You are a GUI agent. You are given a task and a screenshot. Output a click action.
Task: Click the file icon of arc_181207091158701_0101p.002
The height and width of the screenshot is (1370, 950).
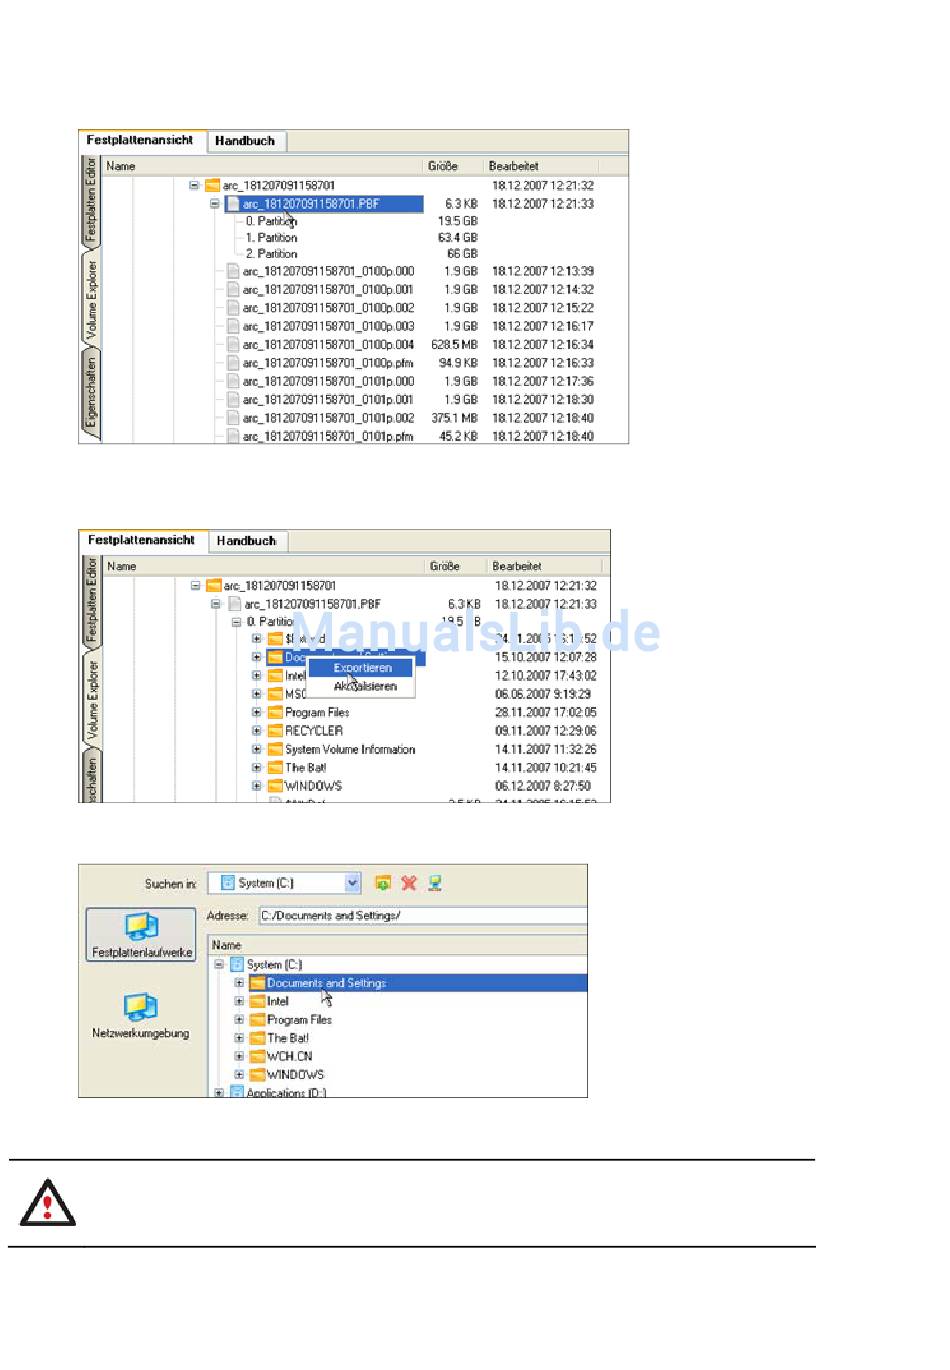[x=233, y=418]
